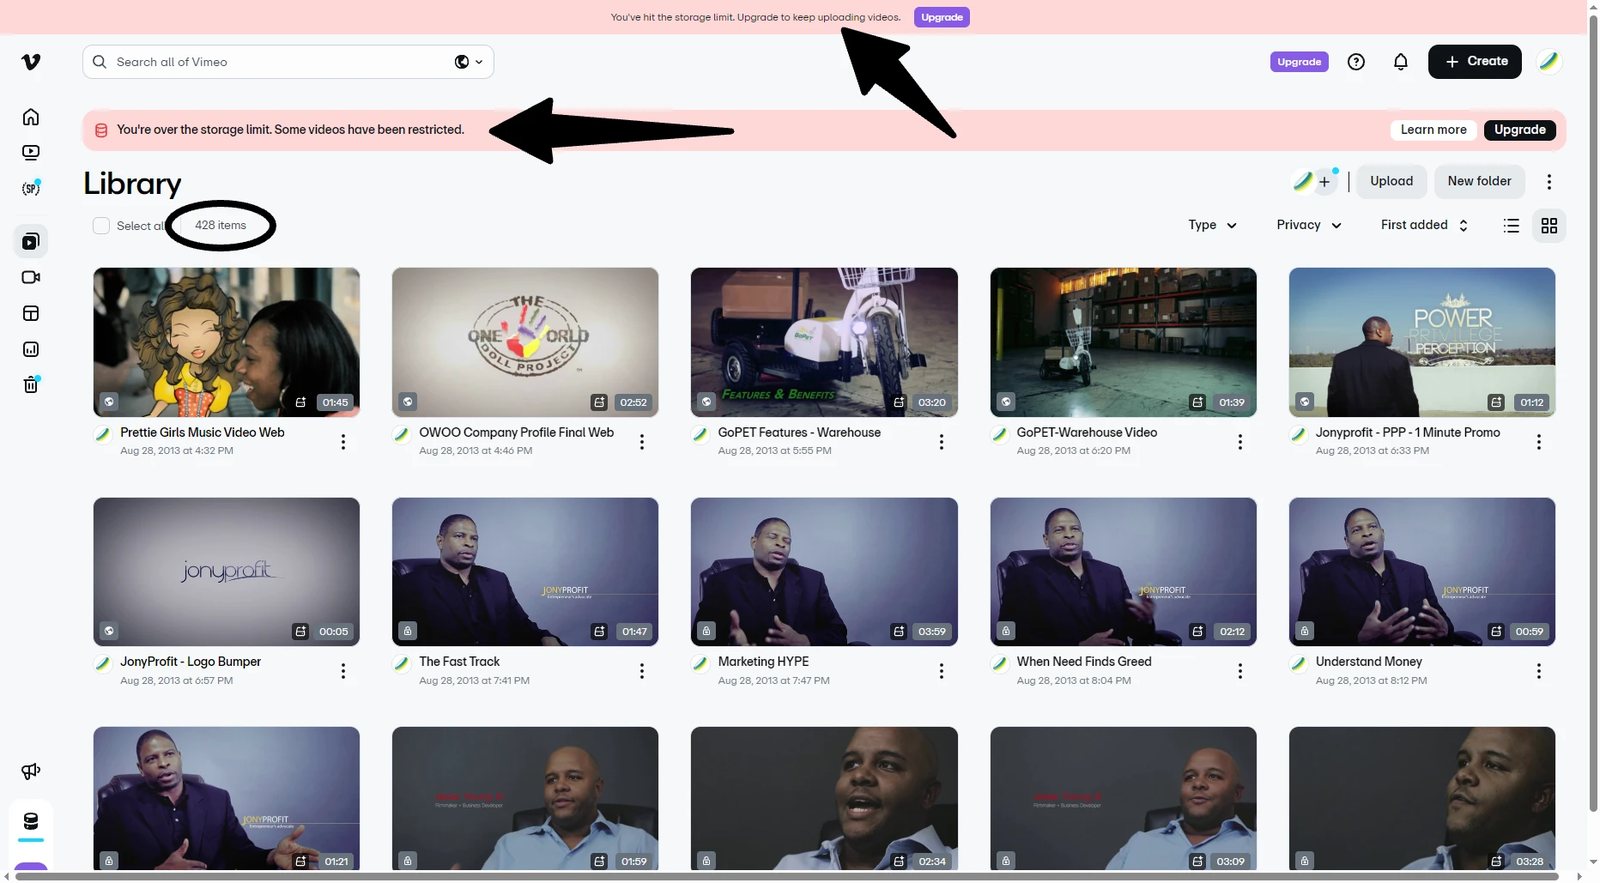
Task: Open the JonyProfit - Logo Bumper thumbnail
Action: tap(226, 572)
